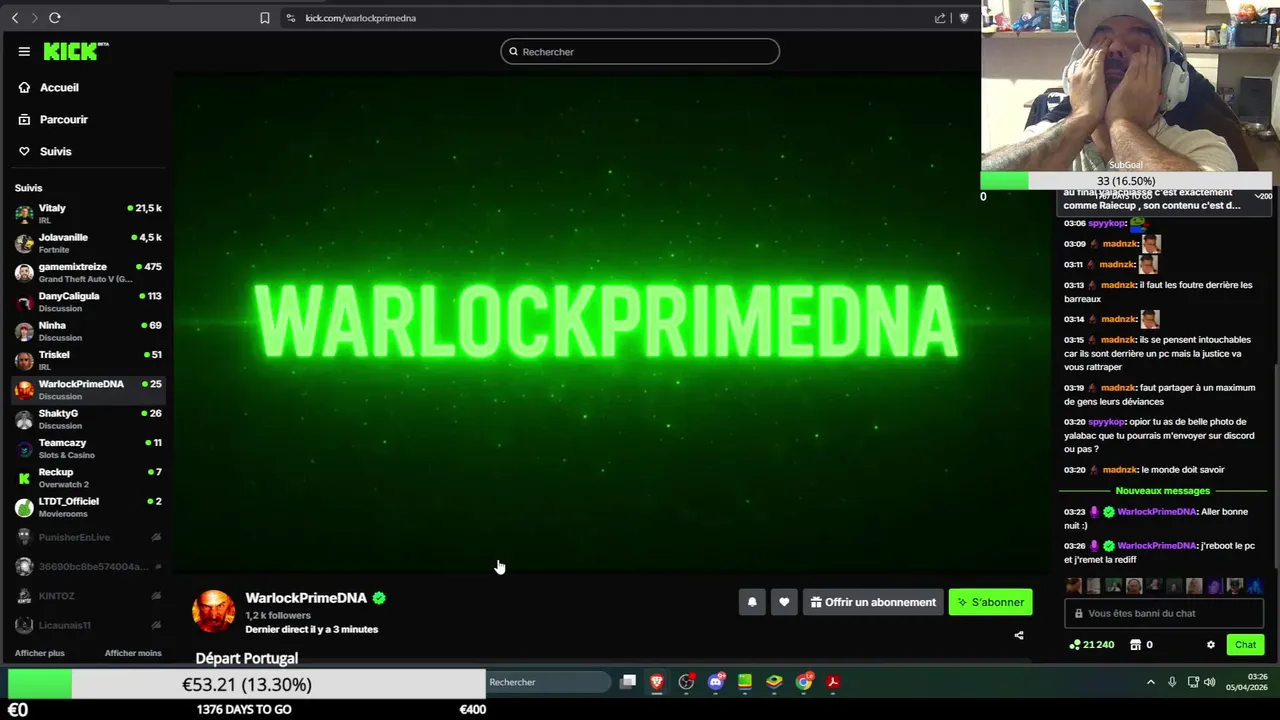Reload the page with the refresh icon
This screenshot has height=720, width=1280.
55,18
